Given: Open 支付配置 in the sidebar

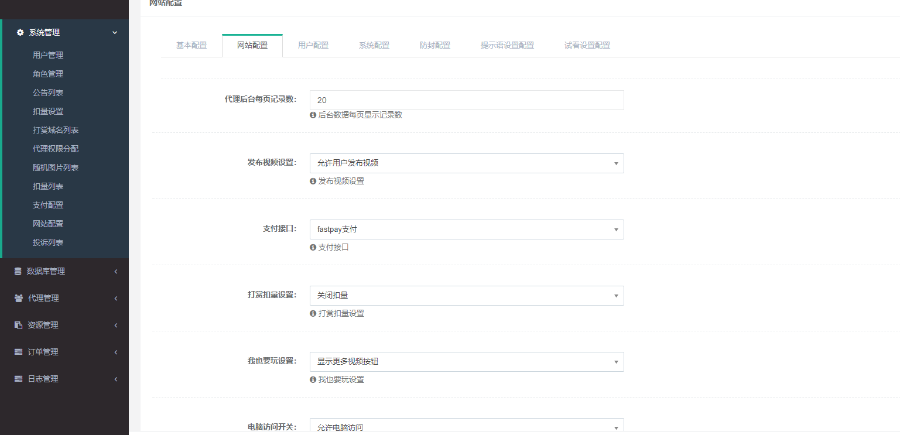Looking at the screenshot, I should click(48, 205).
